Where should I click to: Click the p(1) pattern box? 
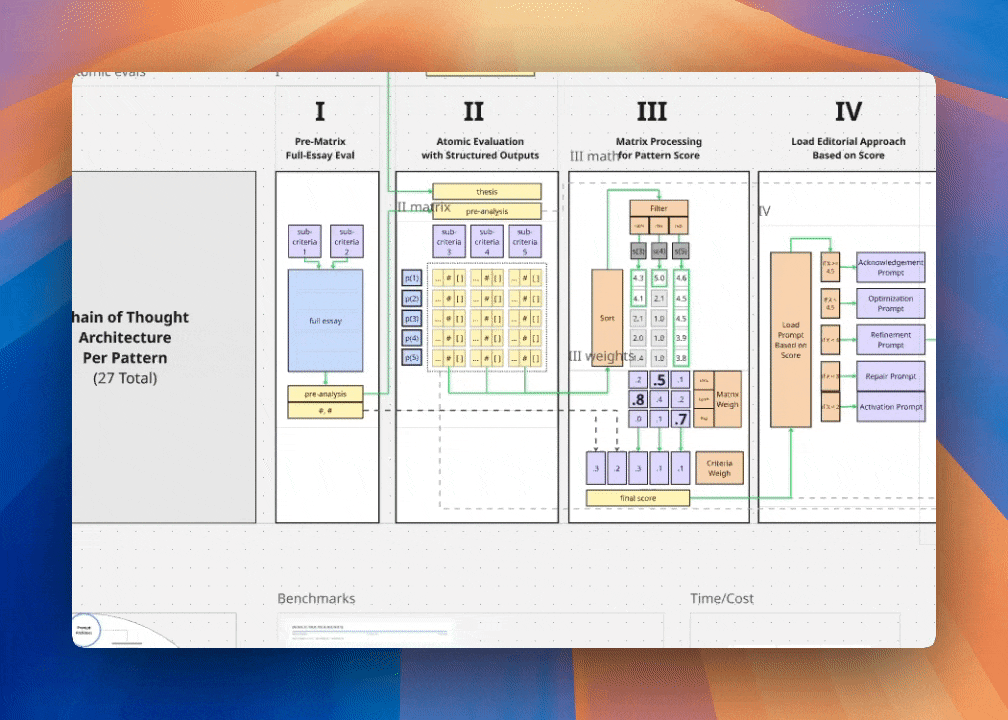coord(412,278)
